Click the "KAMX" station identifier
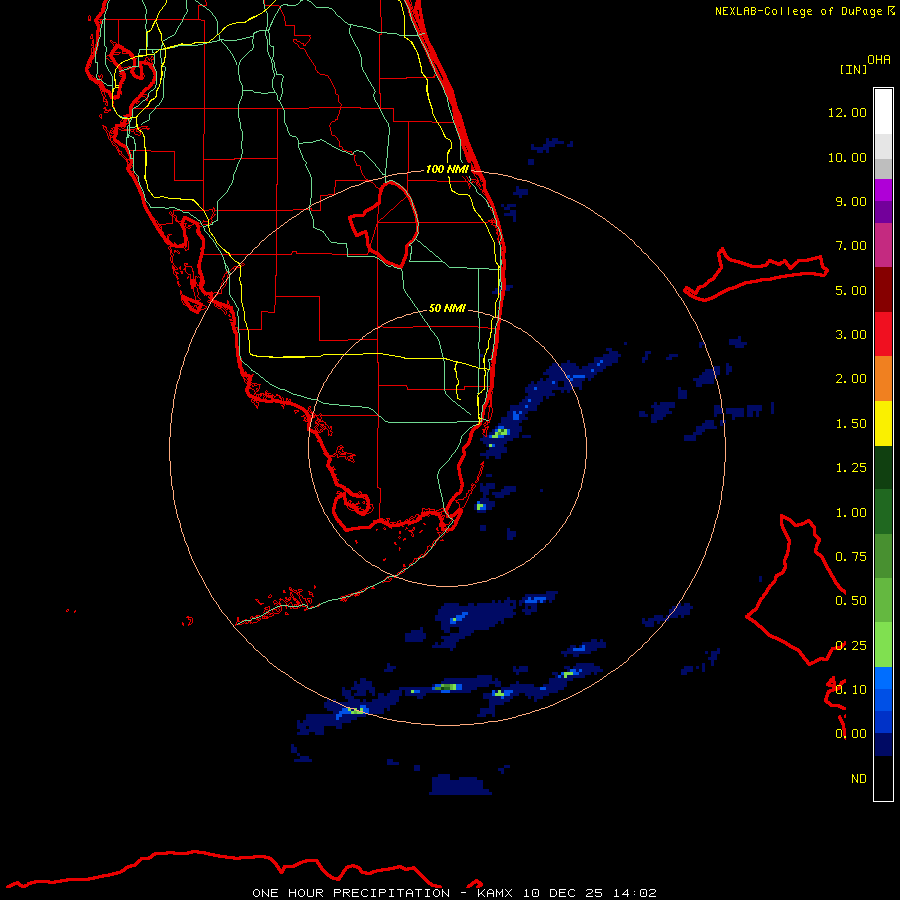This screenshot has width=900, height=900. (495, 893)
